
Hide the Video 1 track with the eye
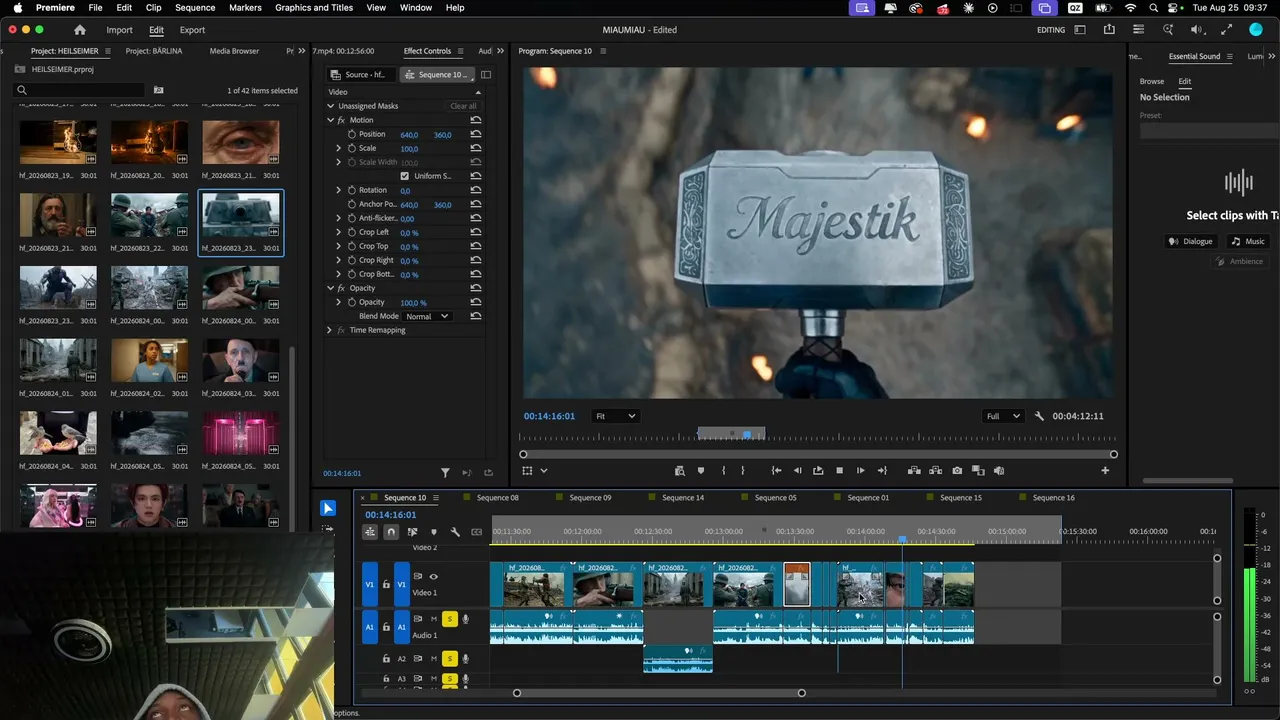coord(433,576)
